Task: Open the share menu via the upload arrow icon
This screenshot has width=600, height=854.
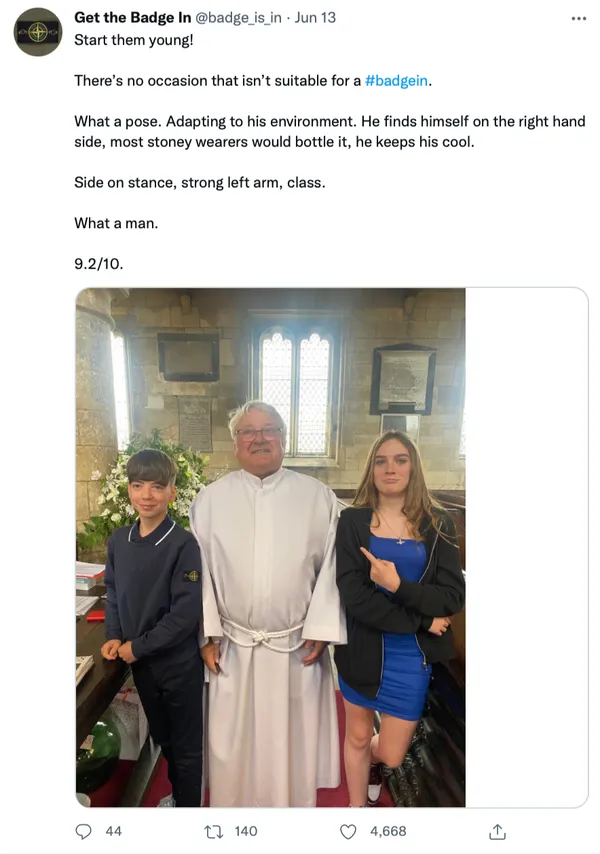Action: click(x=495, y=831)
